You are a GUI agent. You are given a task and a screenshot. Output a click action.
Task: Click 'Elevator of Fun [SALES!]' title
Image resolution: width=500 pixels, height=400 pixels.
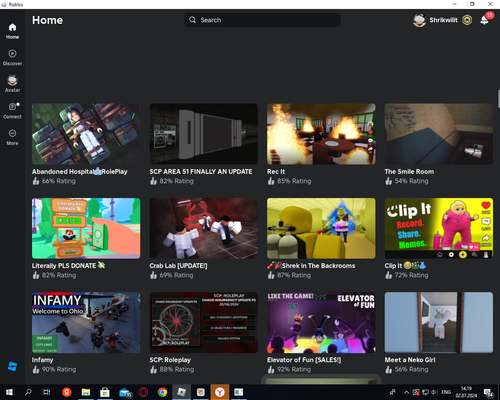[x=304, y=360]
